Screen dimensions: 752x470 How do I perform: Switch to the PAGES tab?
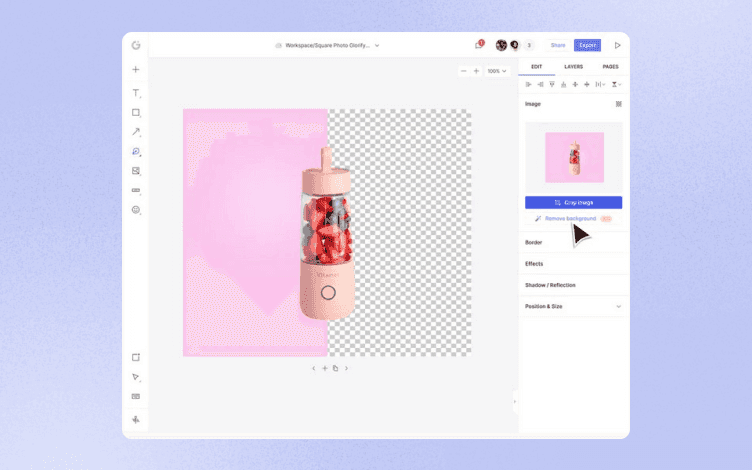coord(610,67)
